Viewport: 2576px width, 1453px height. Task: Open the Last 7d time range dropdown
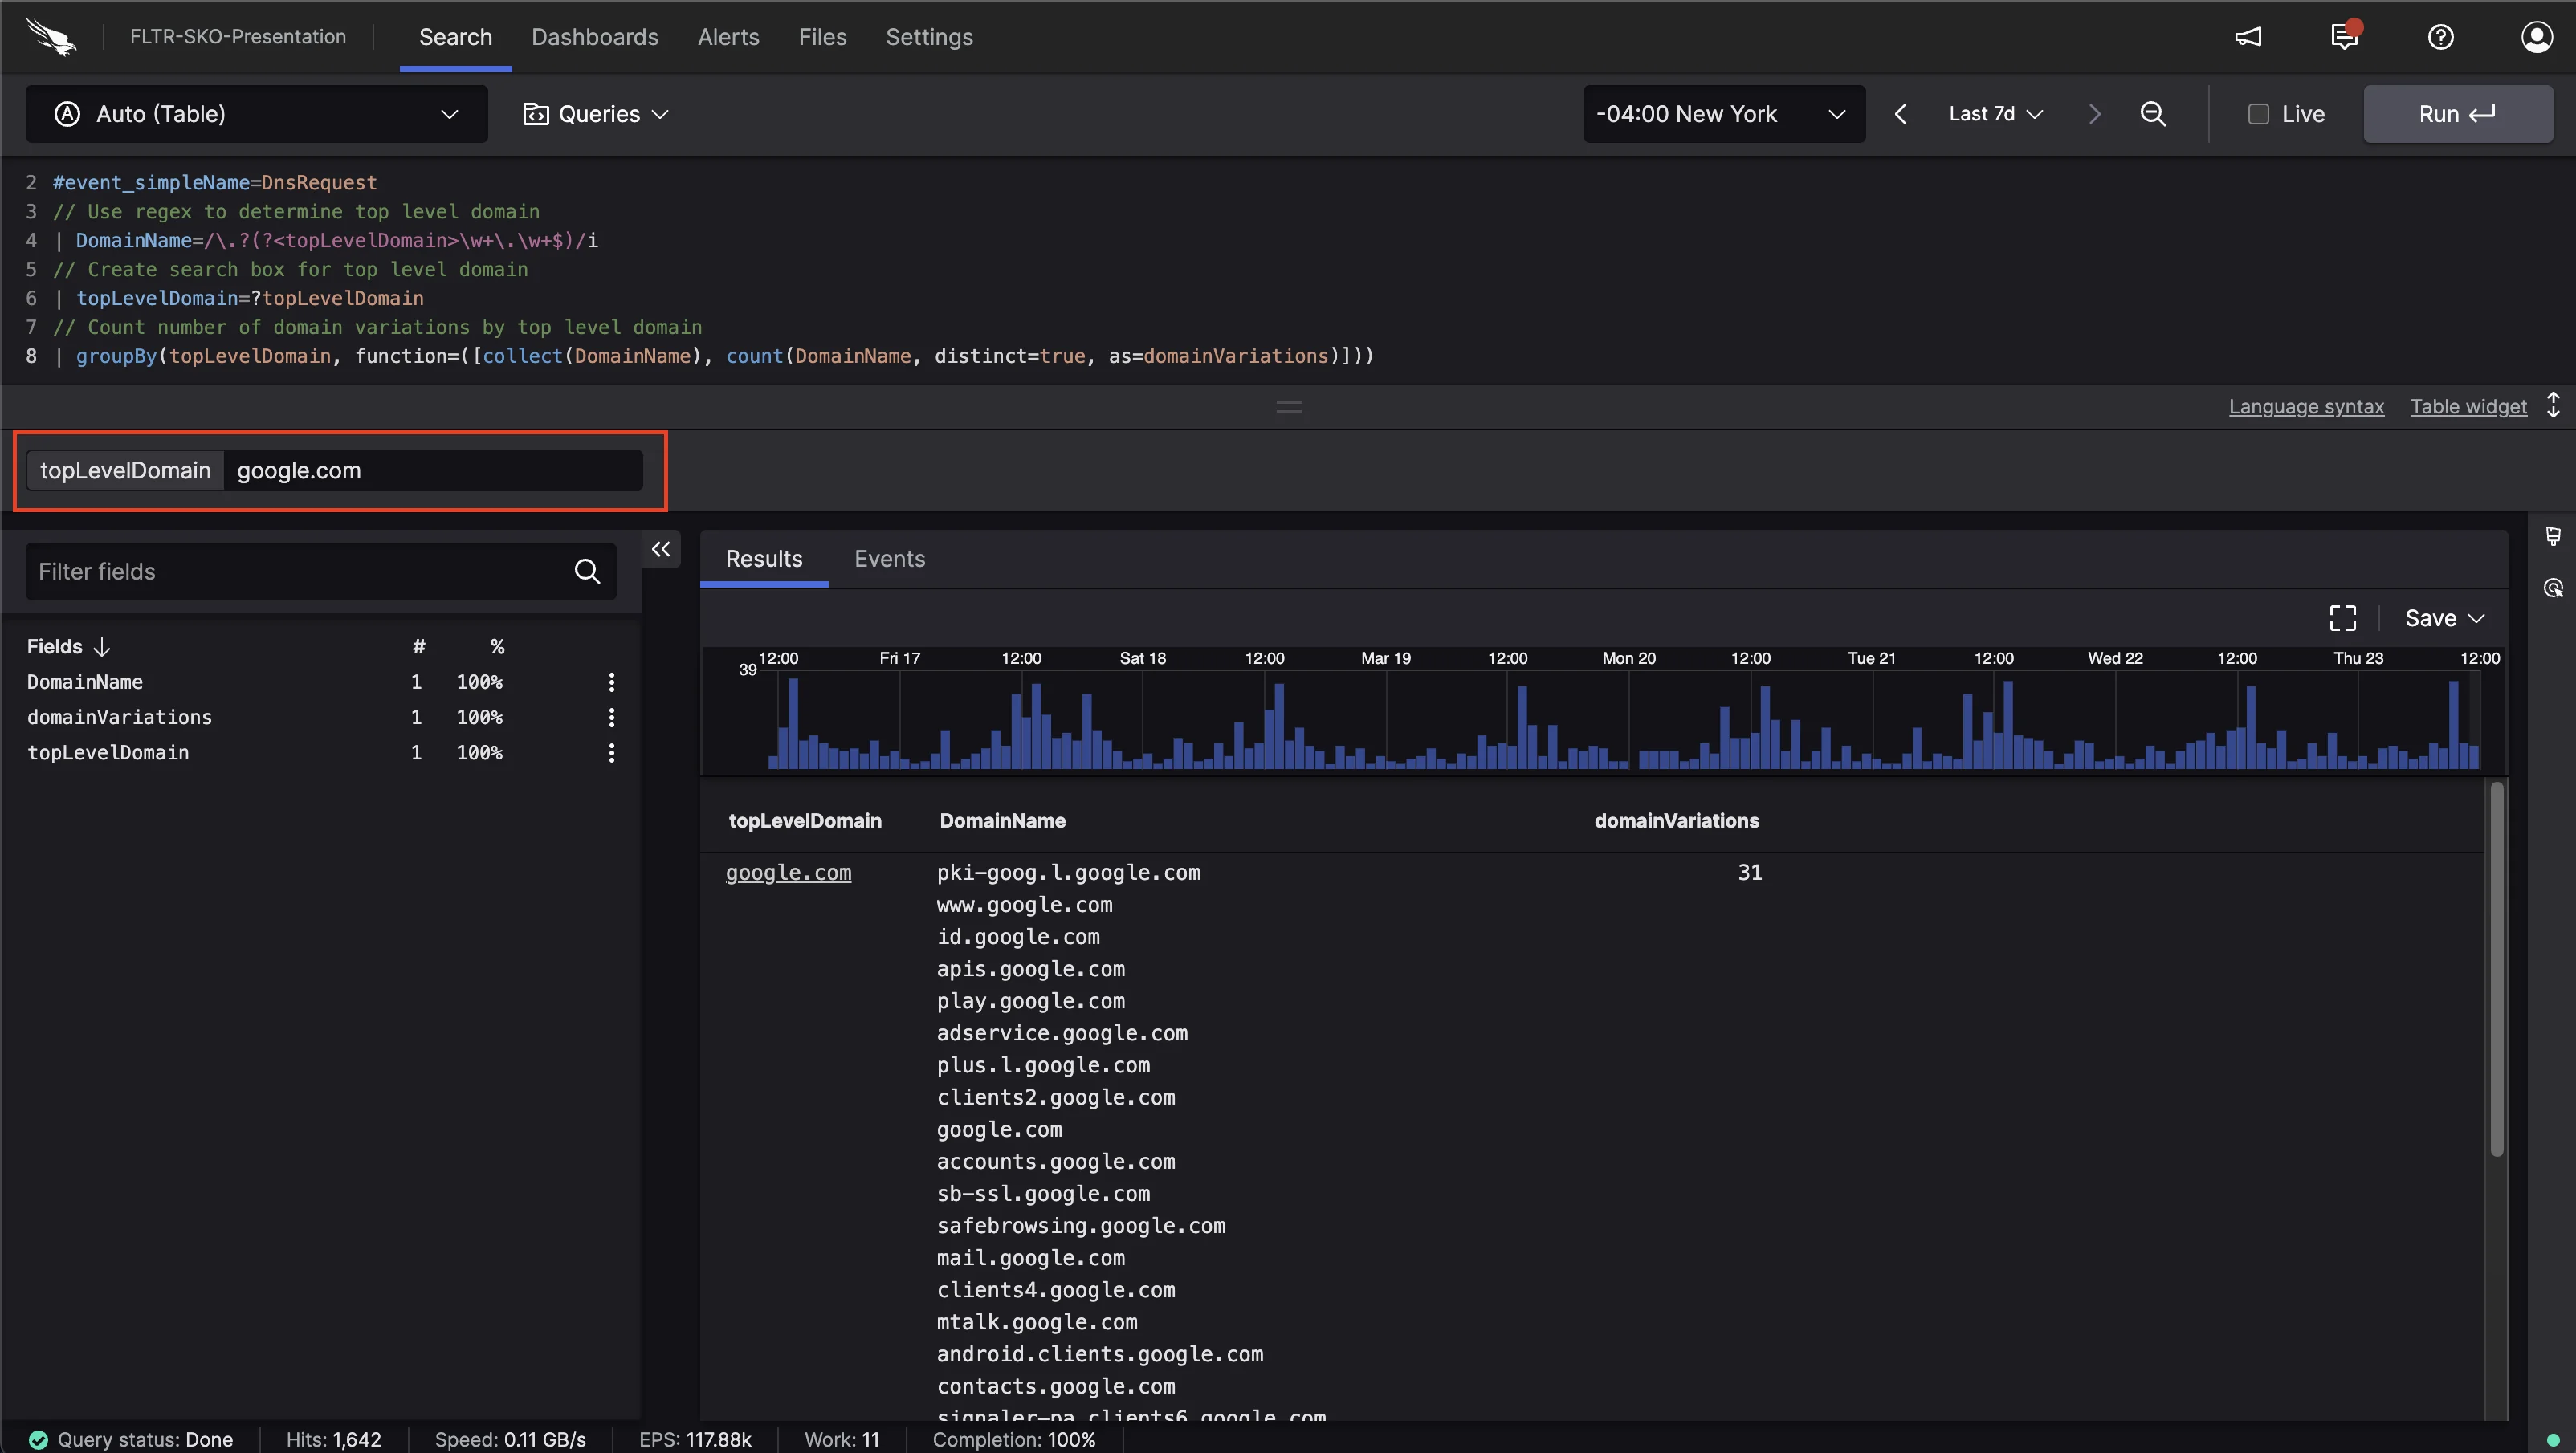pyautogui.click(x=1996, y=114)
